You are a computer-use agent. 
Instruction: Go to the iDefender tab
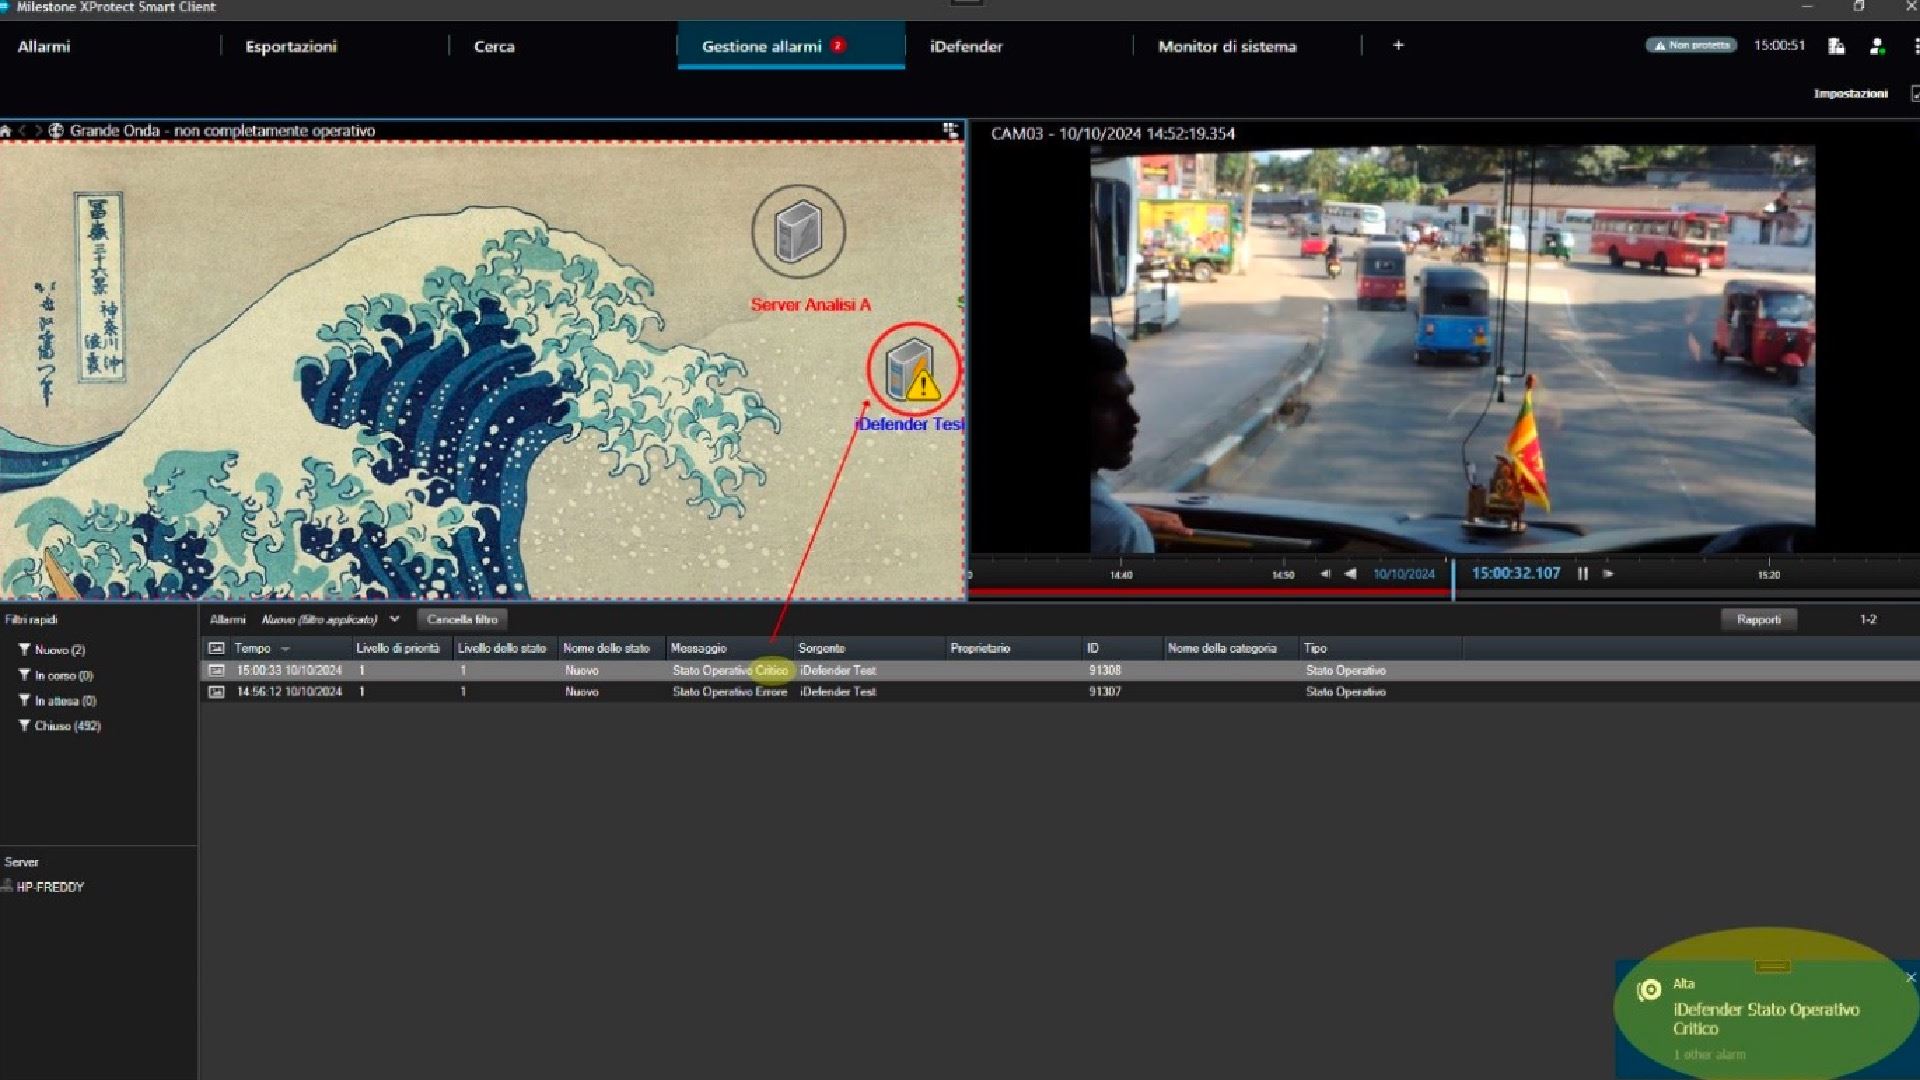pyautogui.click(x=966, y=46)
